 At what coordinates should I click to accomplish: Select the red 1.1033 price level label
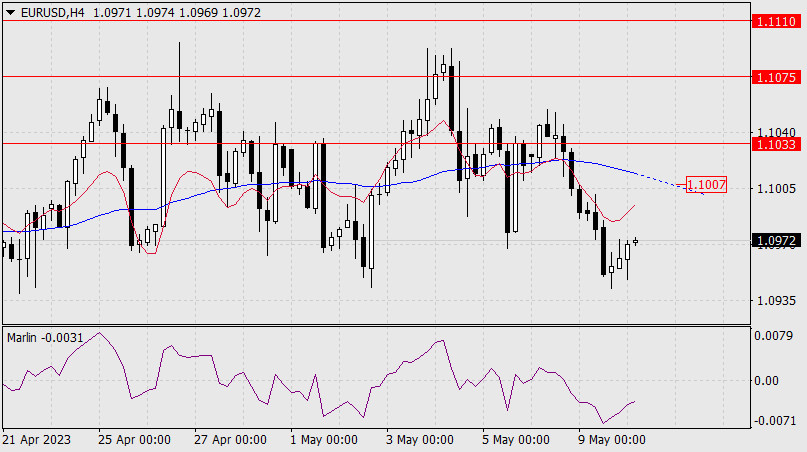tap(776, 144)
